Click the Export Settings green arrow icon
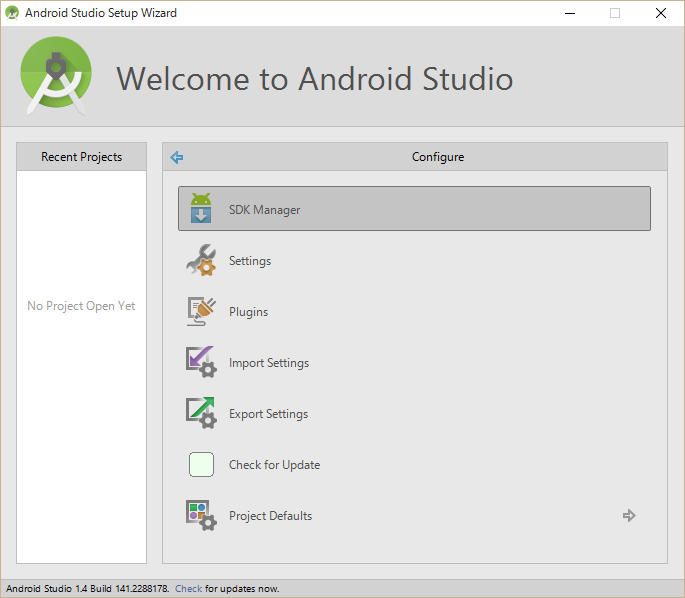685x598 pixels. tap(201, 413)
